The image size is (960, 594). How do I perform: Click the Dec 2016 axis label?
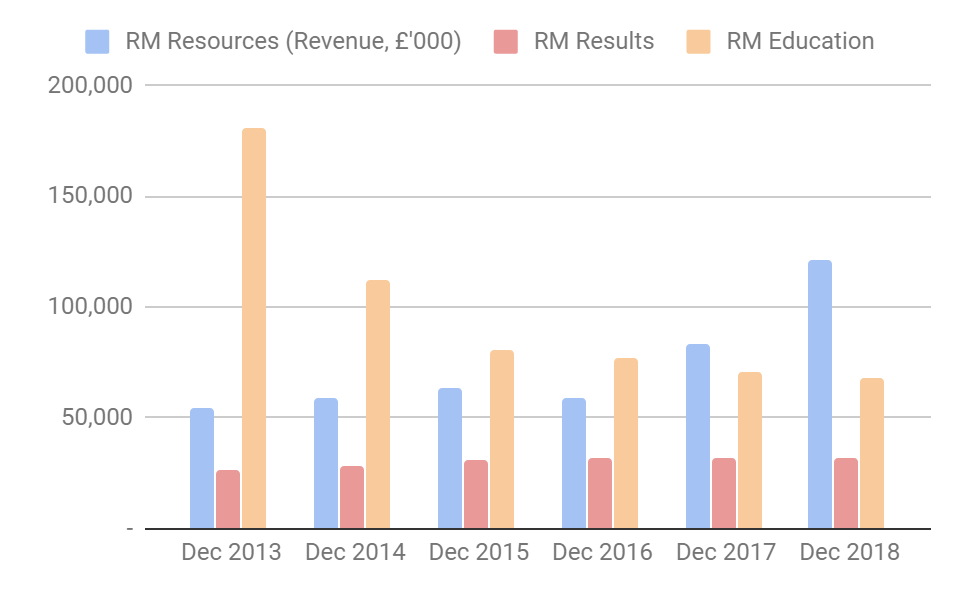(x=602, y=552)
